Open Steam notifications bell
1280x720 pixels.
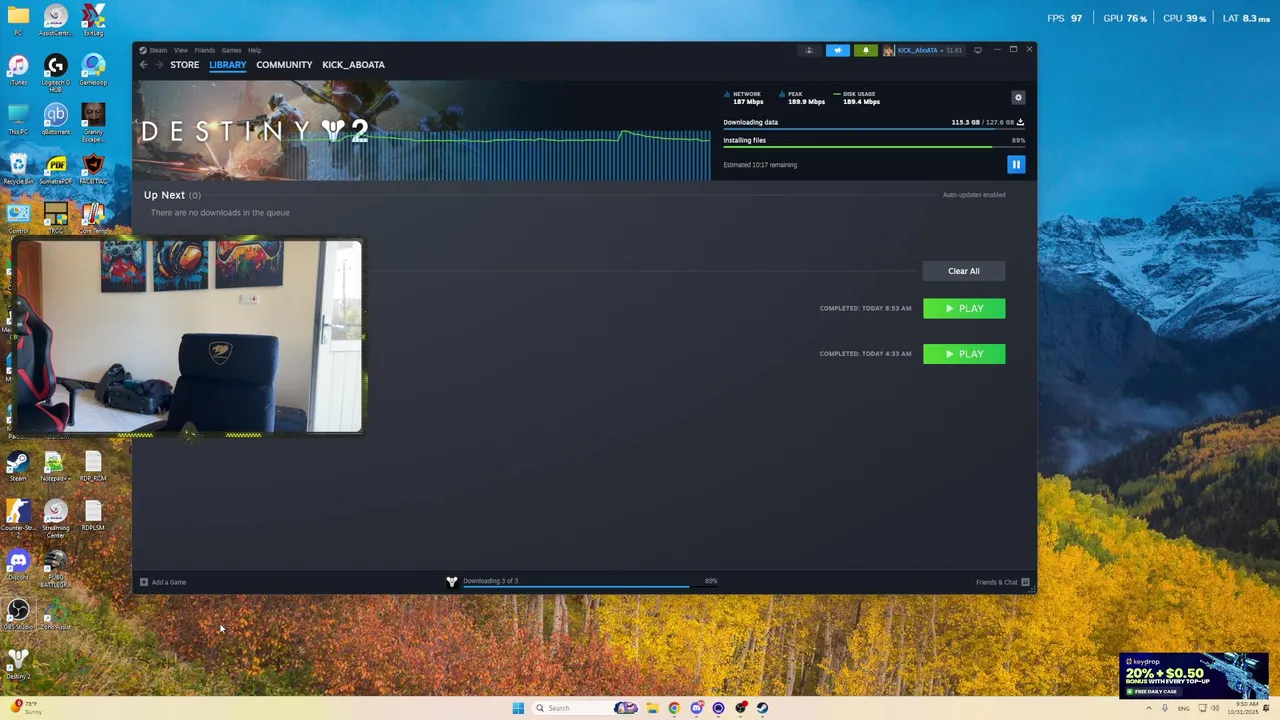865,50
